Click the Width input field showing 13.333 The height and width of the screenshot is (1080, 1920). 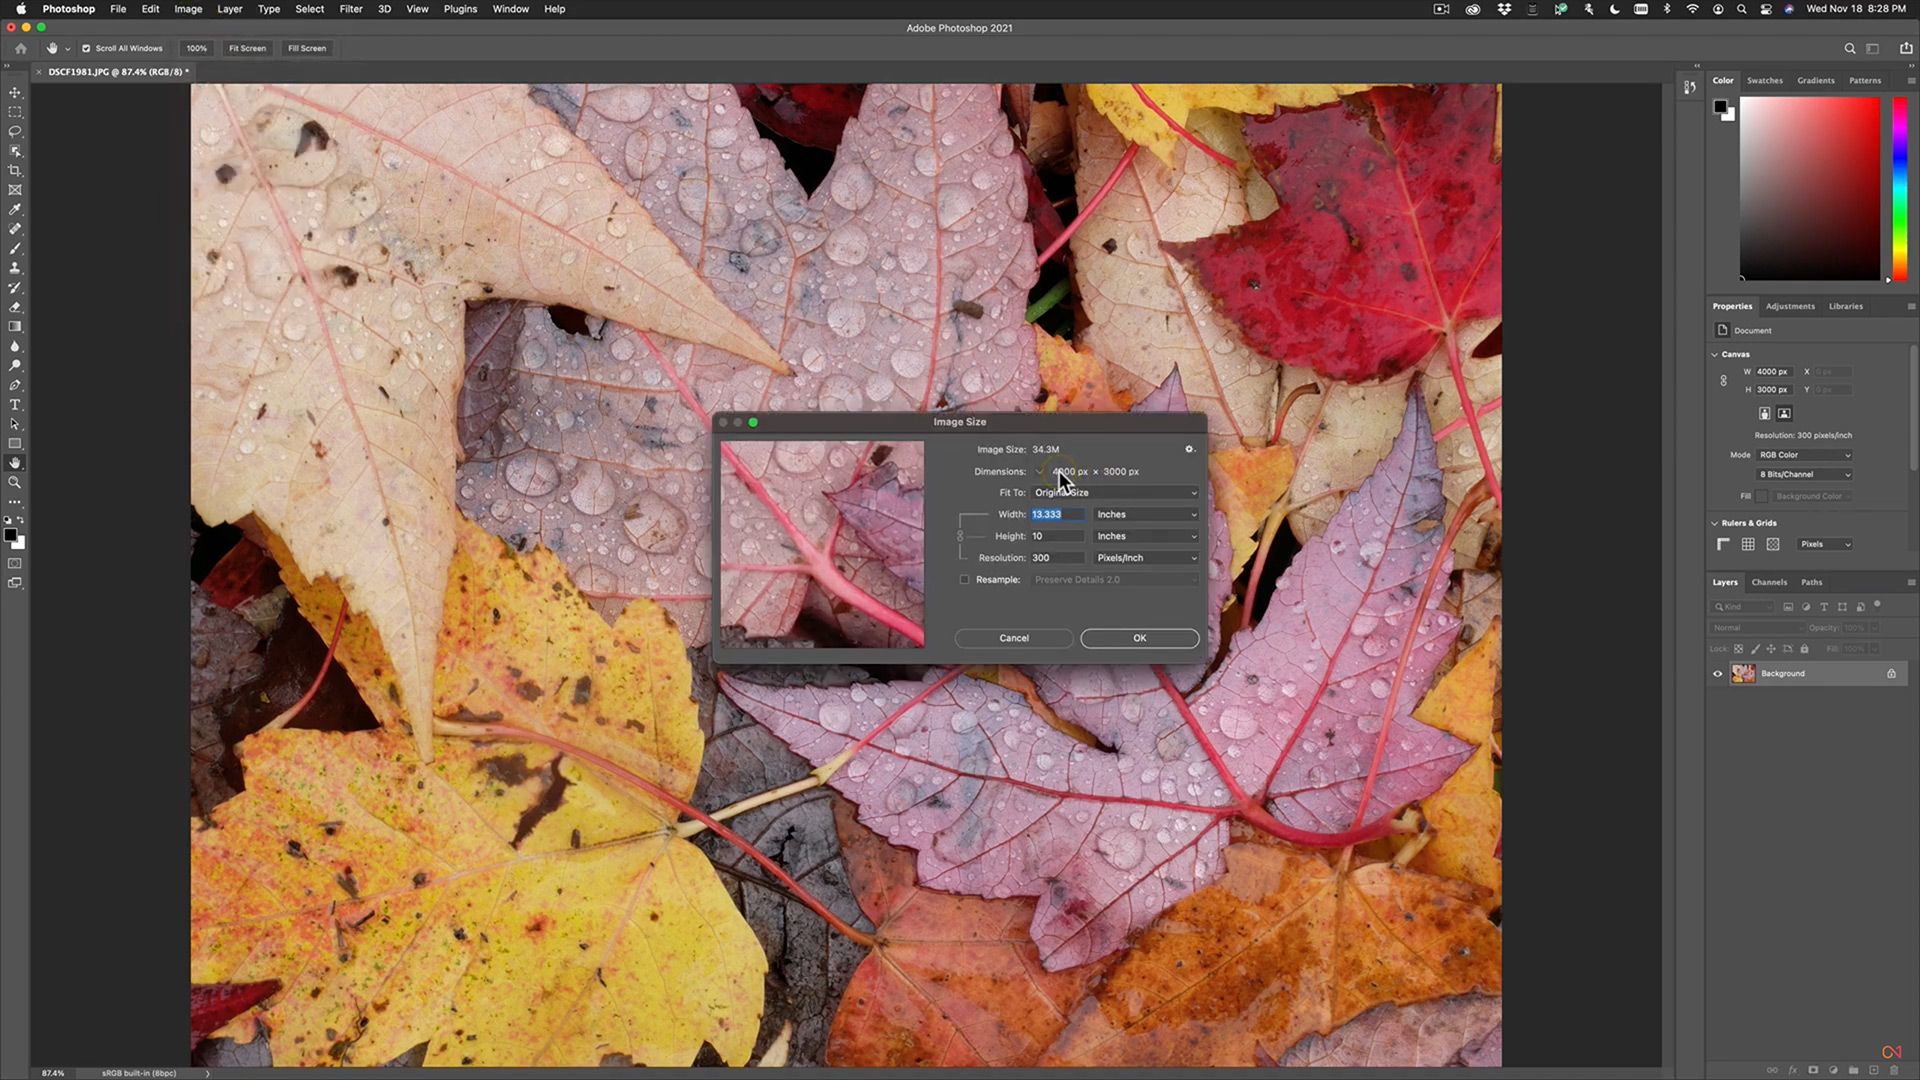pos(1056,514)
